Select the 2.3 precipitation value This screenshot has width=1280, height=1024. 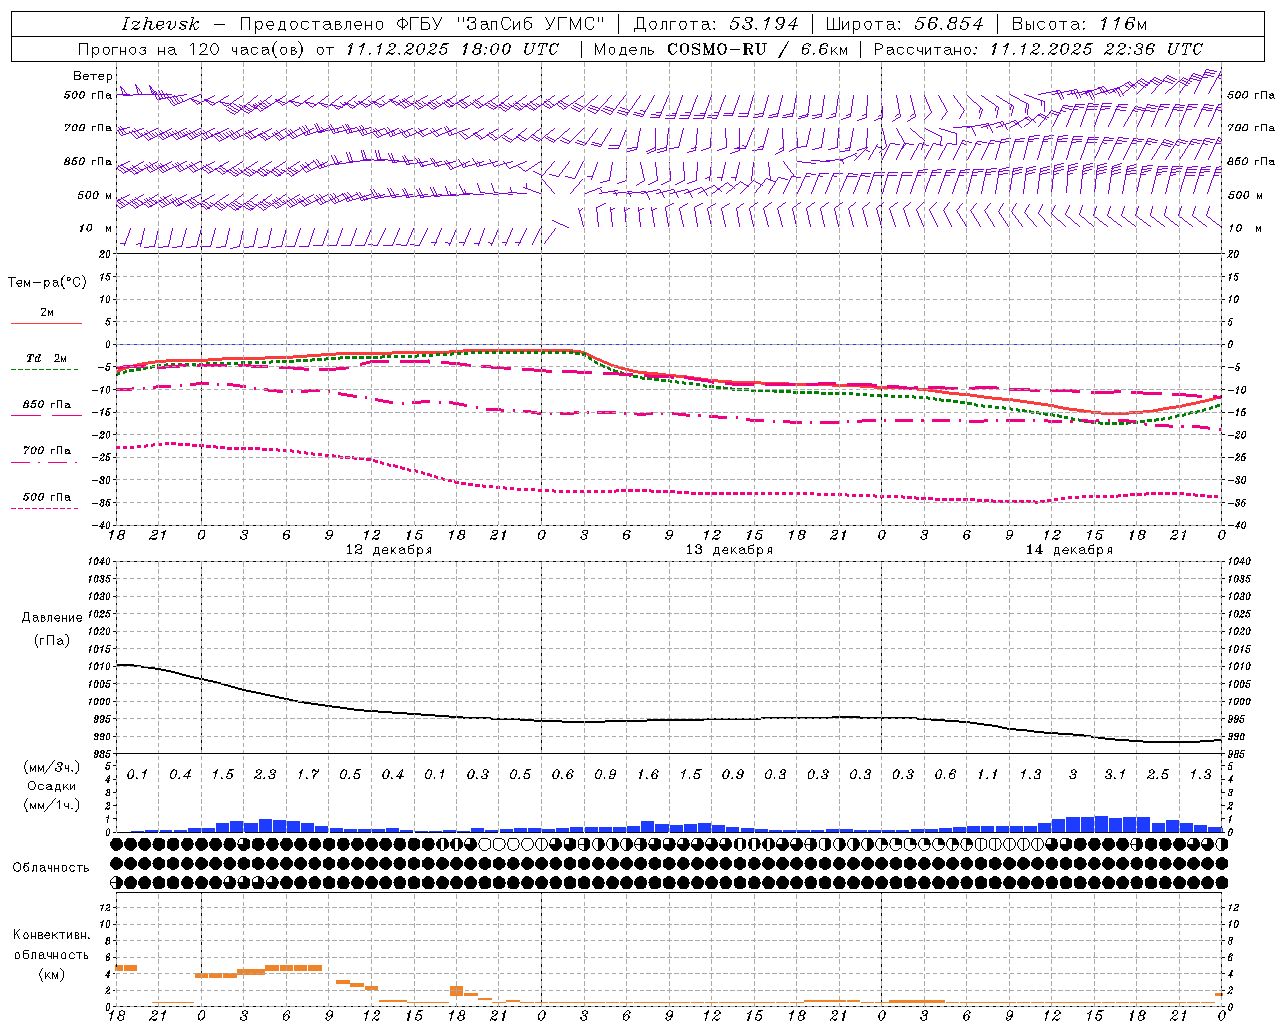(265, 774)
